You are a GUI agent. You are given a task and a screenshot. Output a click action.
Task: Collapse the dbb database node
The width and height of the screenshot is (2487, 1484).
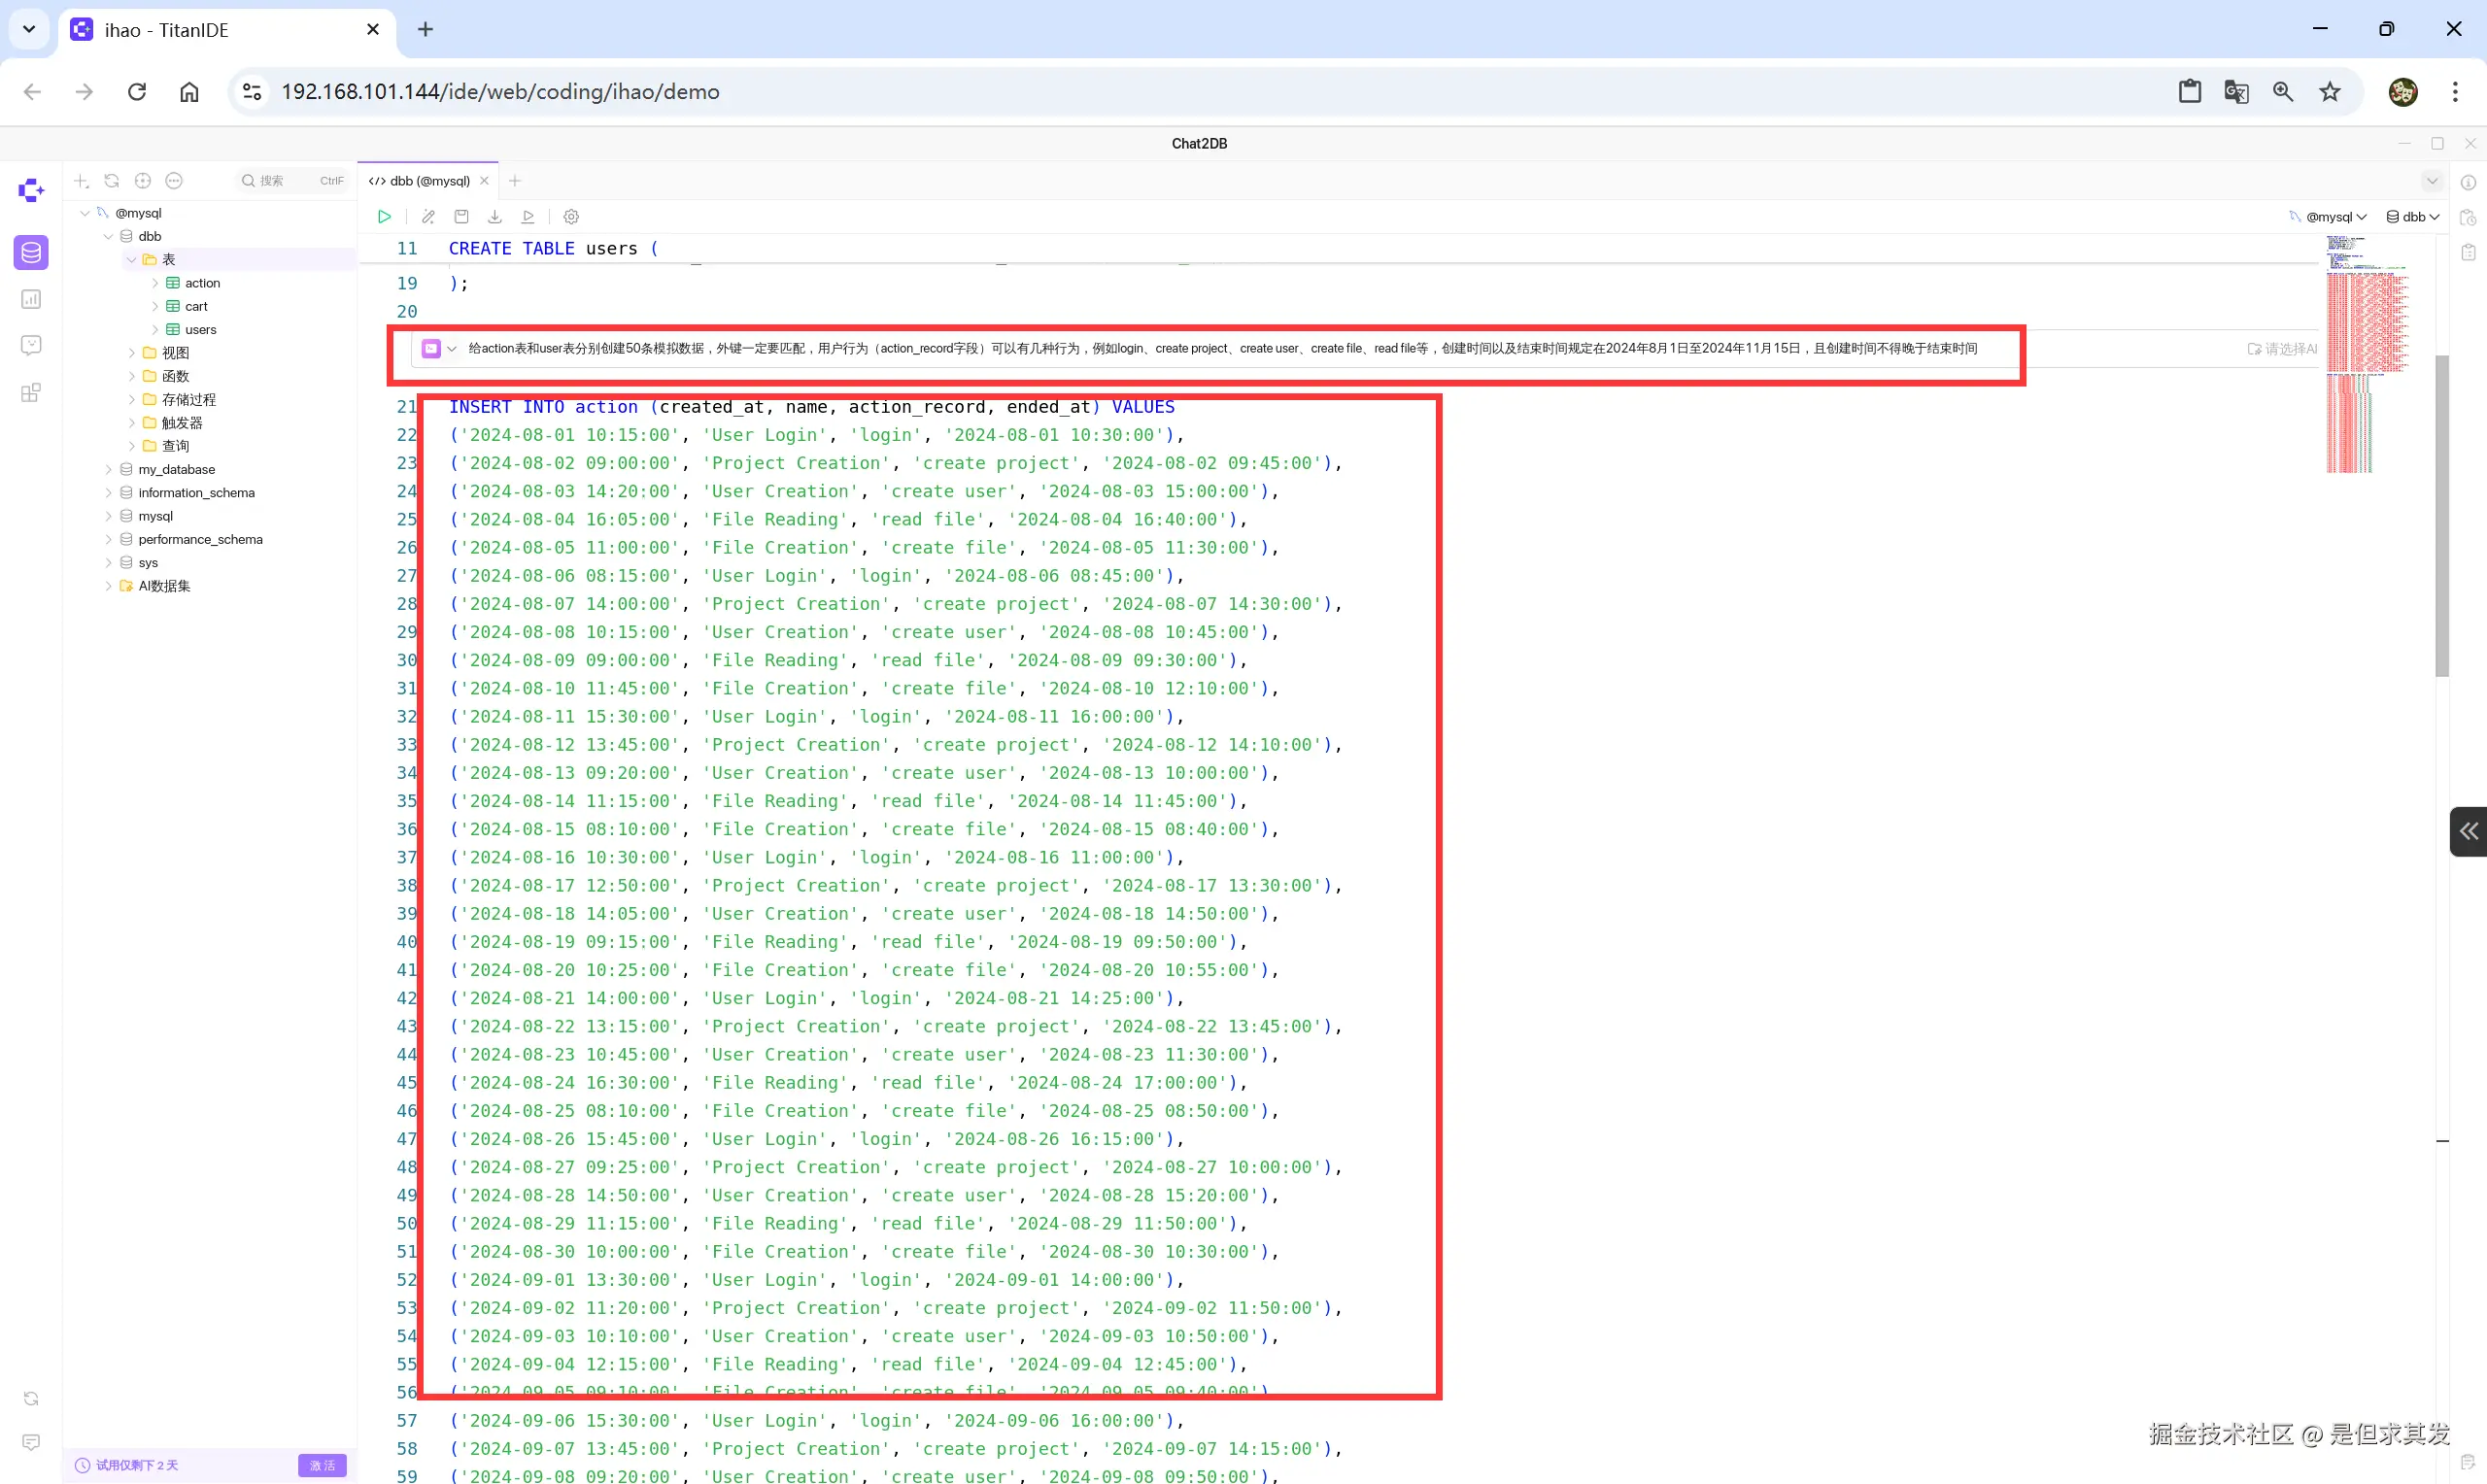(x=108, y=236)
